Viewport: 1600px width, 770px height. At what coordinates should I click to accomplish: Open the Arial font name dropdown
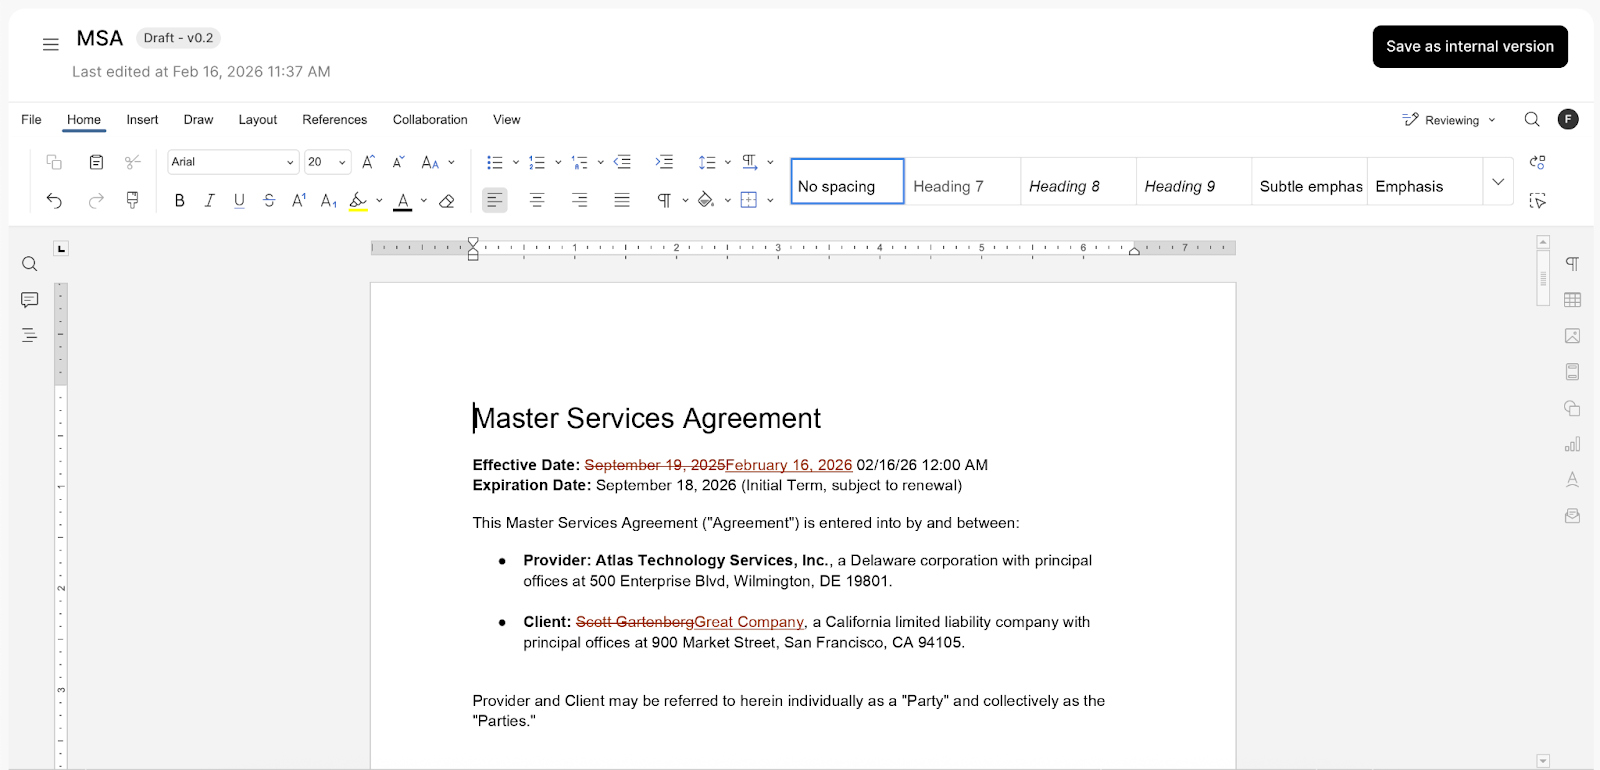232,162
